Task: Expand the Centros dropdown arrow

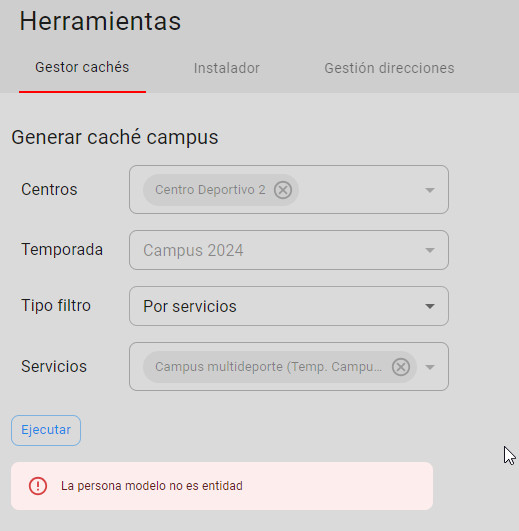Action: 430,190
